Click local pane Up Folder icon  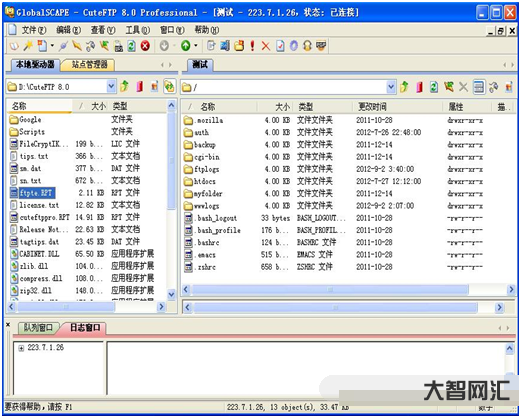point(125,87)
